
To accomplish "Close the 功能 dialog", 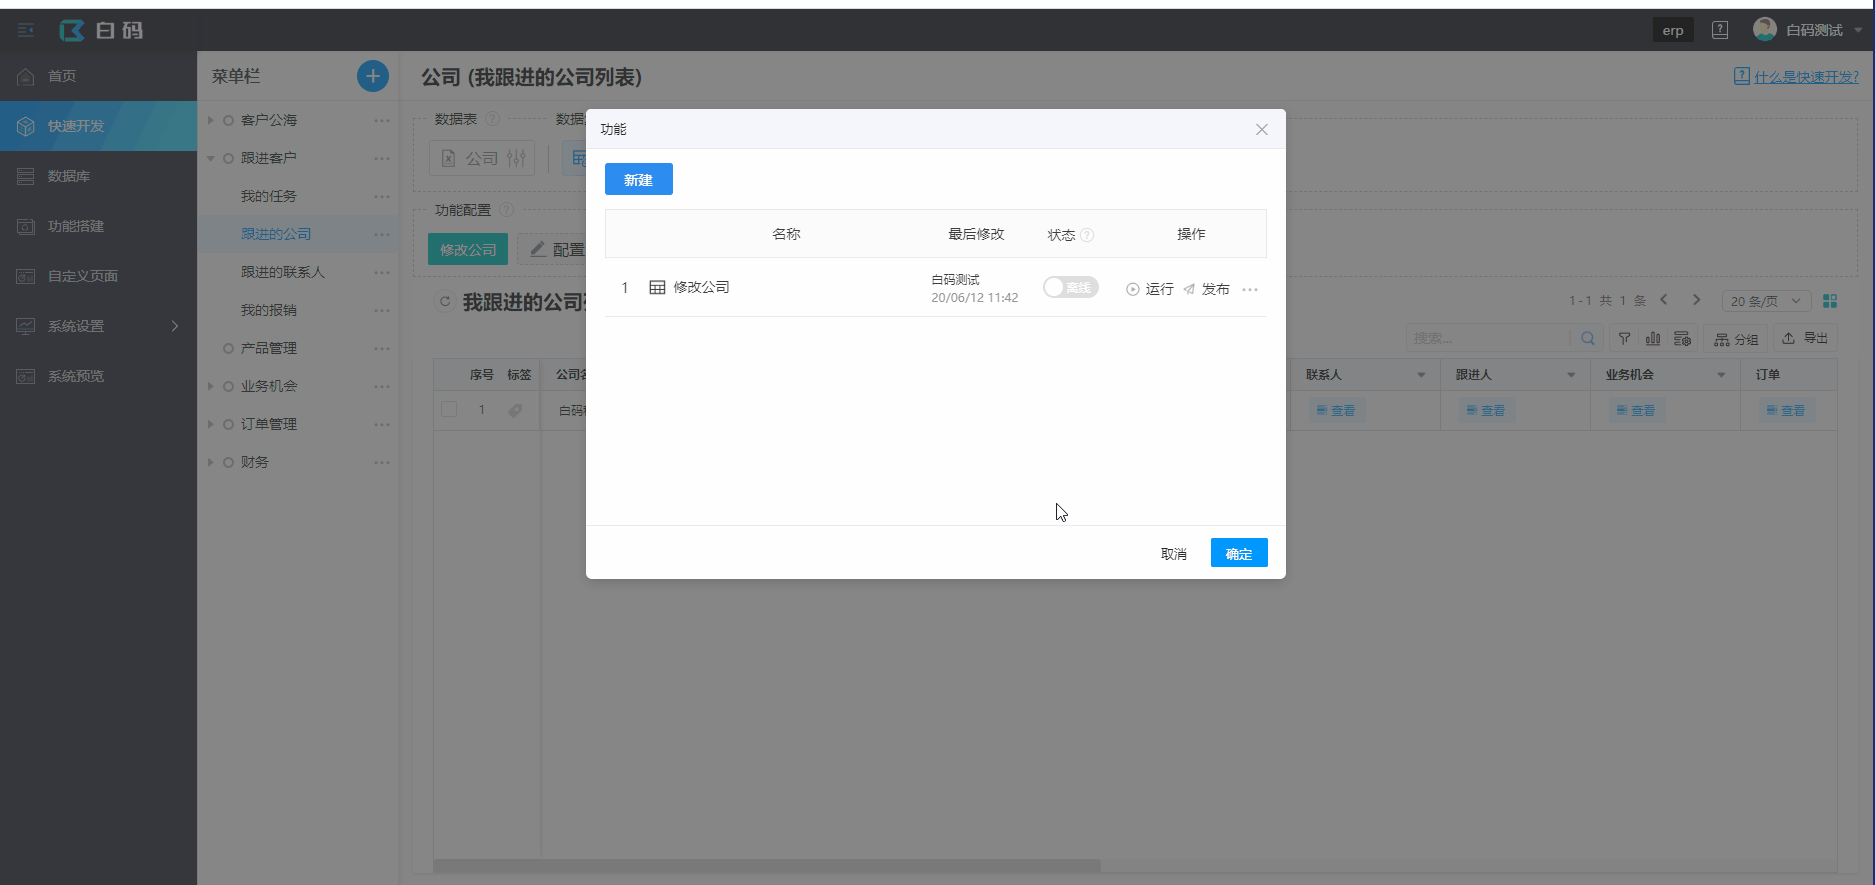I will click(1262, 129).
